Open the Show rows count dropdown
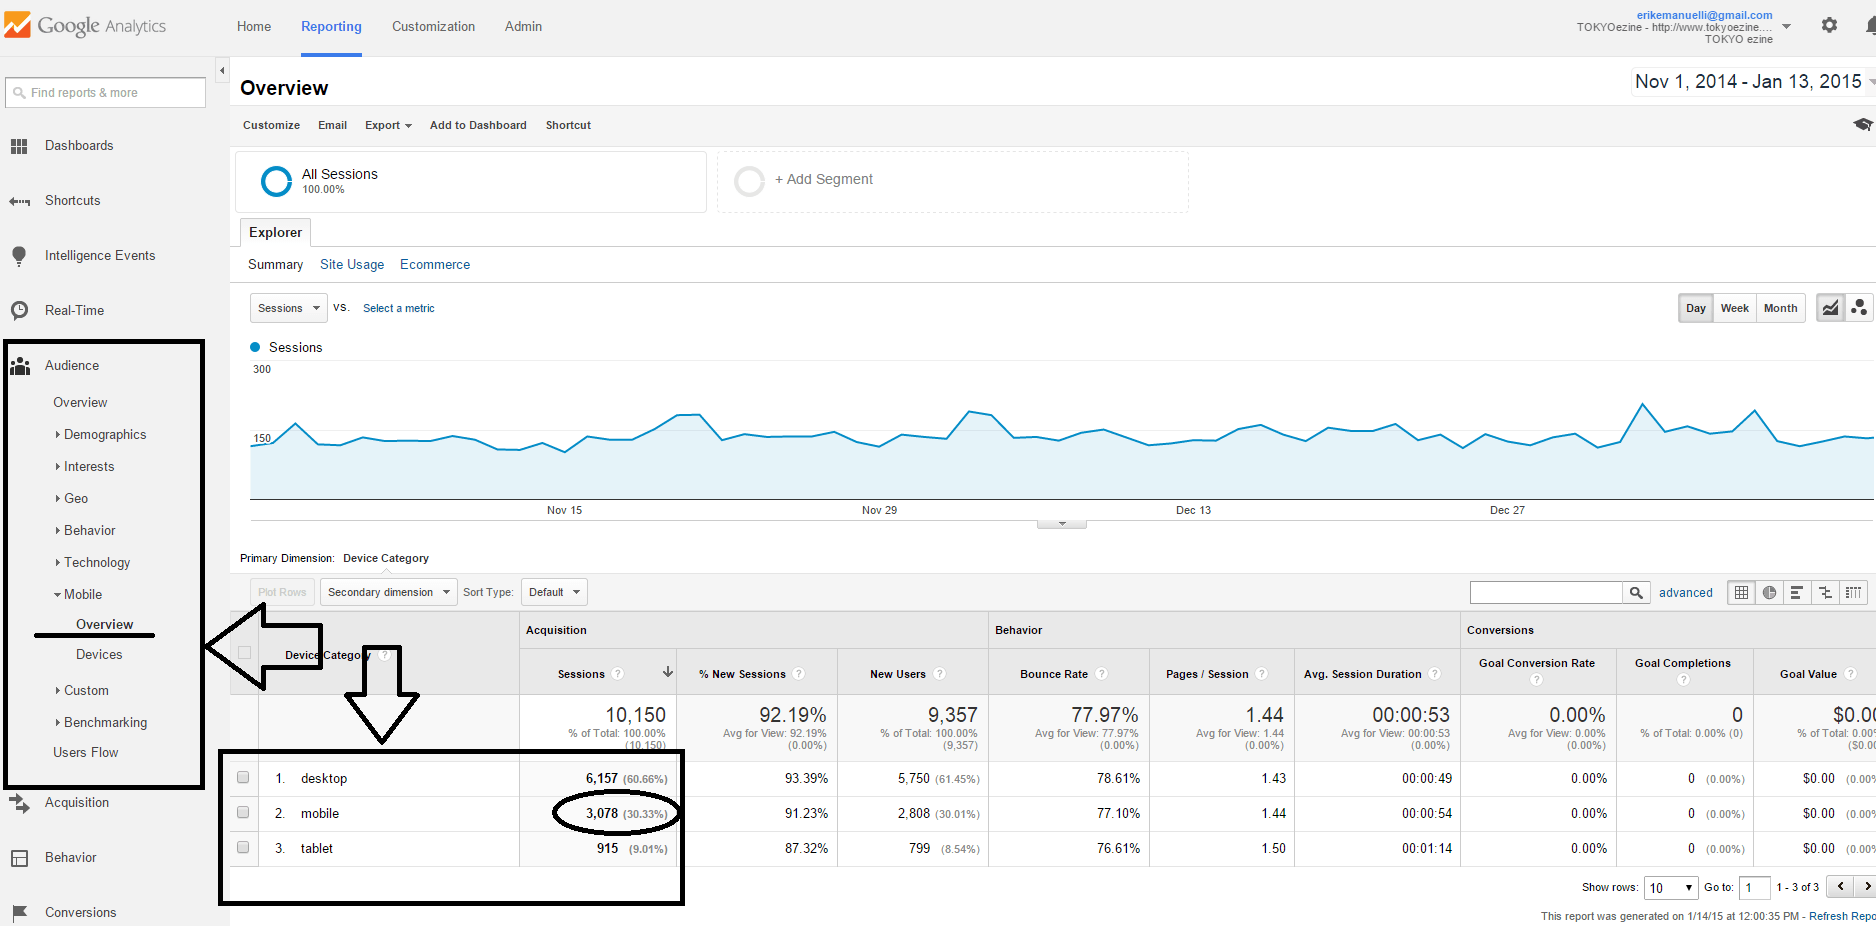The image size is (1876, 926). [1670, 887]
